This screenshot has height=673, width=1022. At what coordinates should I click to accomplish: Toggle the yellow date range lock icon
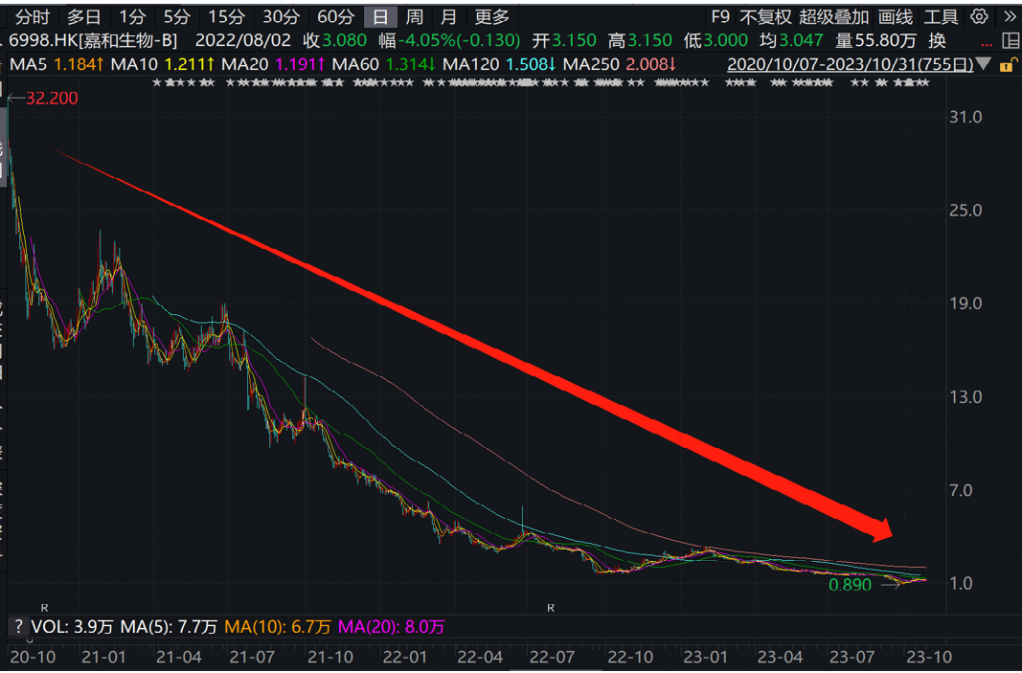1007,64
